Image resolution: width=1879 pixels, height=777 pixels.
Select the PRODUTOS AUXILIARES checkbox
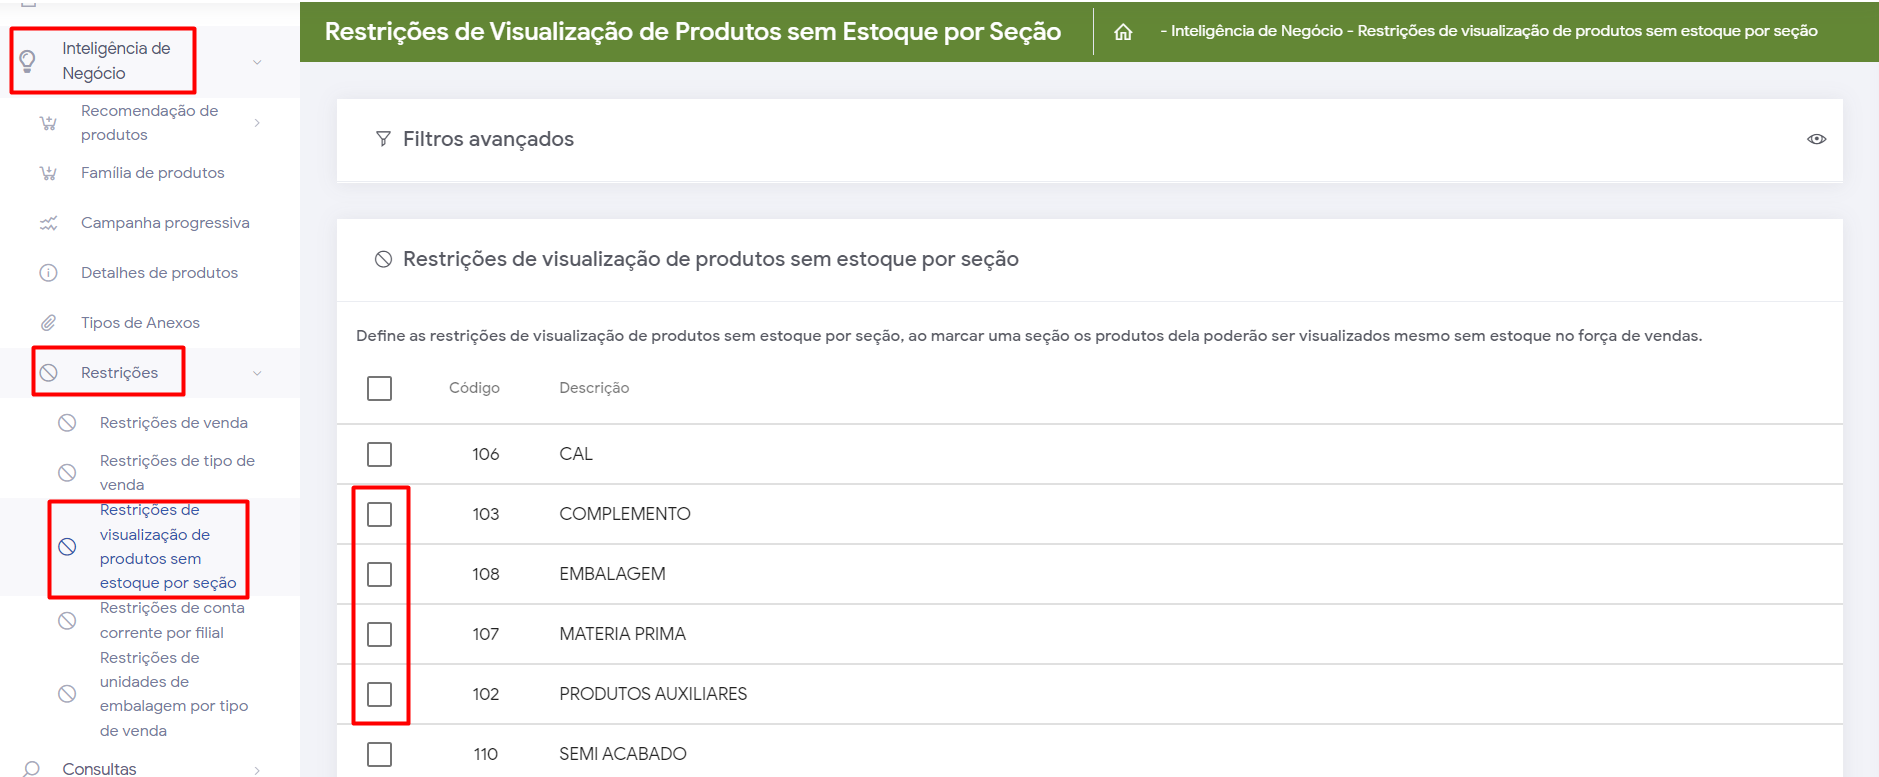coord(379,694)
